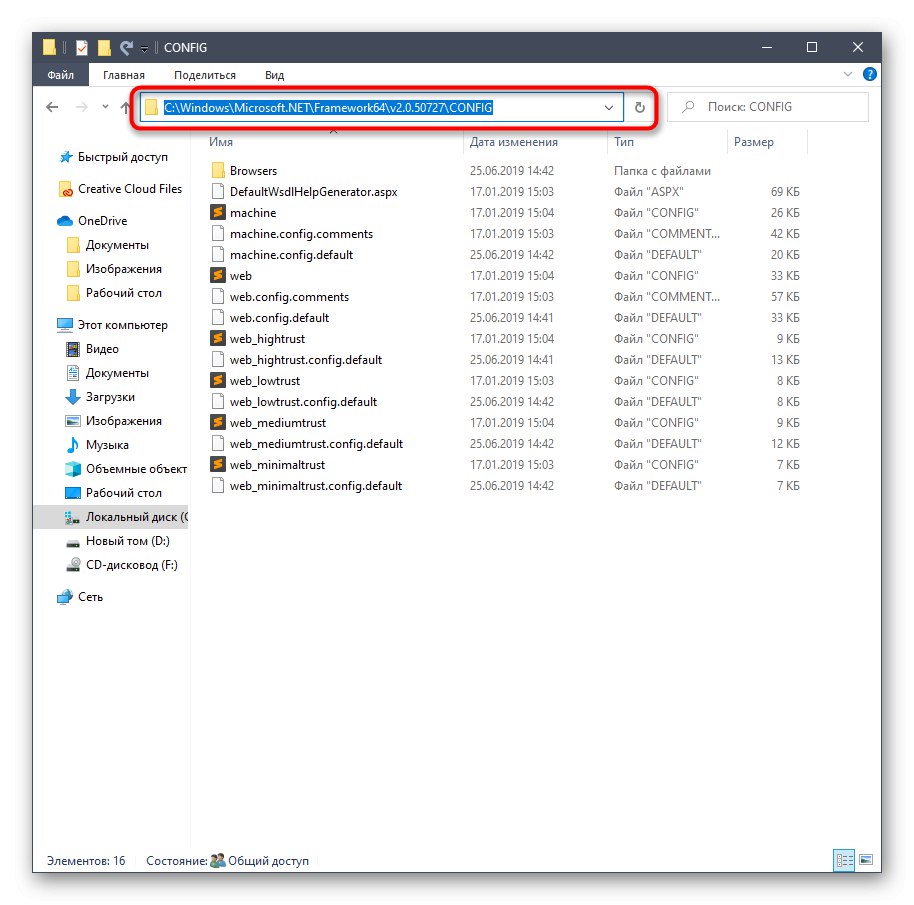This screenshot has width=914, height=905.
Task: Select Новый том (D:) drive
Action: (117, 541)
